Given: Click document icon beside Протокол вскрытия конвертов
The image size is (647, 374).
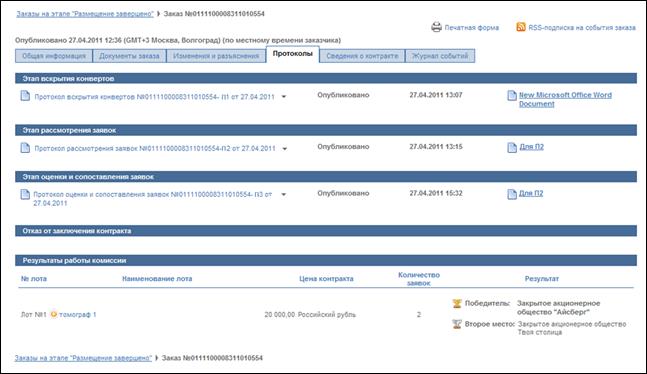Looking at the screenshot, I should coord(25,96).
